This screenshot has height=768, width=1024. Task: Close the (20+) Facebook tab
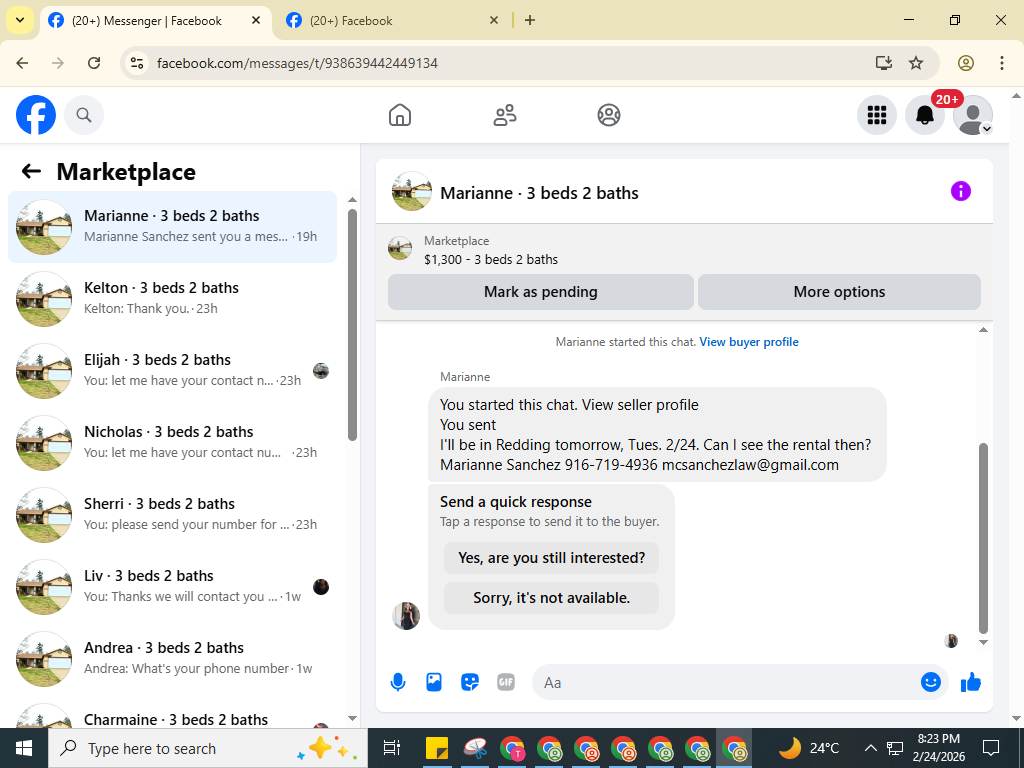click(494, 20)
